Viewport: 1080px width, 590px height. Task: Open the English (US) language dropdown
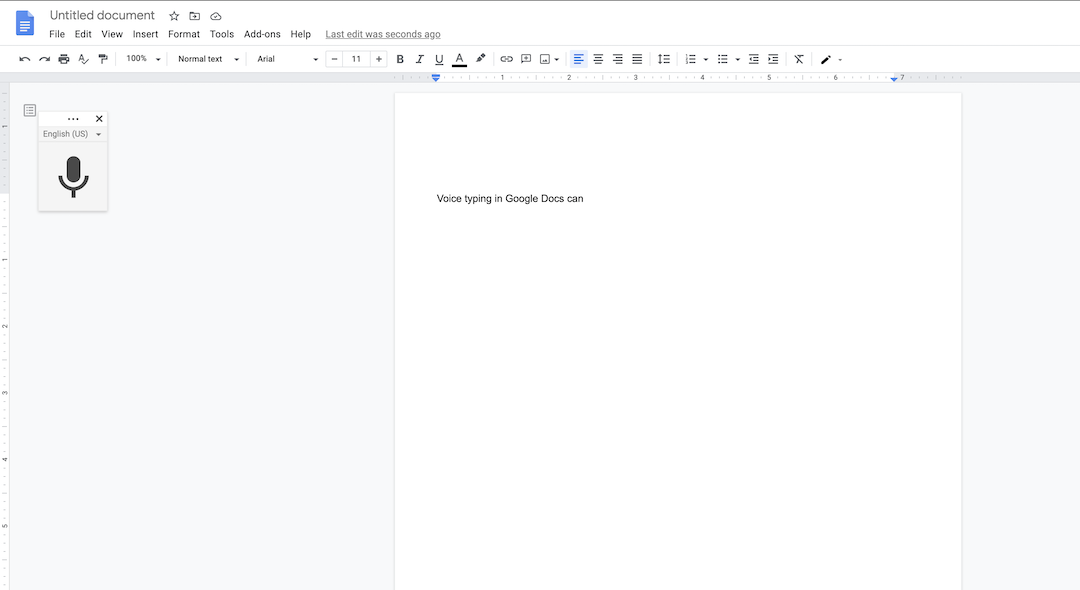pos(72,134)
